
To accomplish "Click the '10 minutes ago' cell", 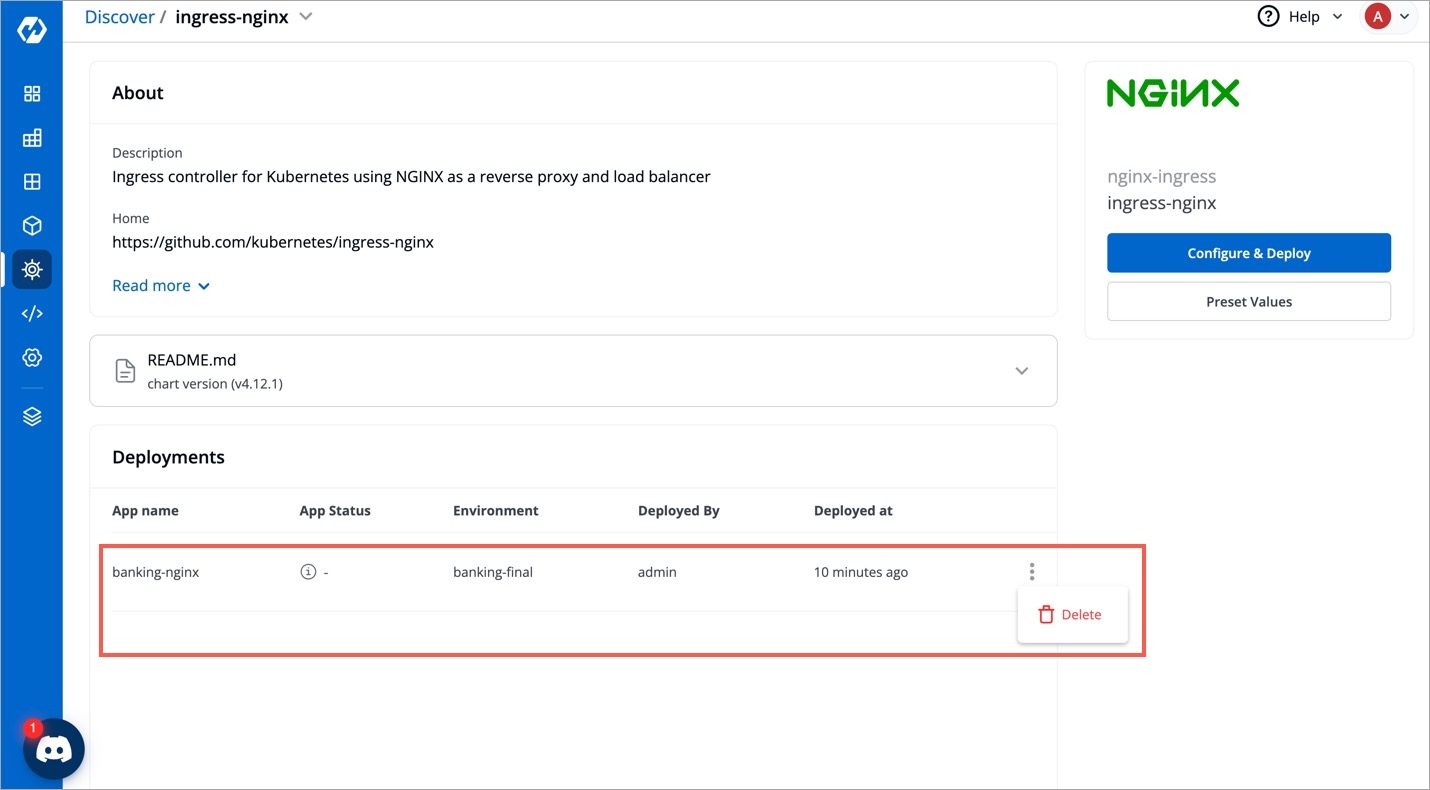I will click(861, 573).
